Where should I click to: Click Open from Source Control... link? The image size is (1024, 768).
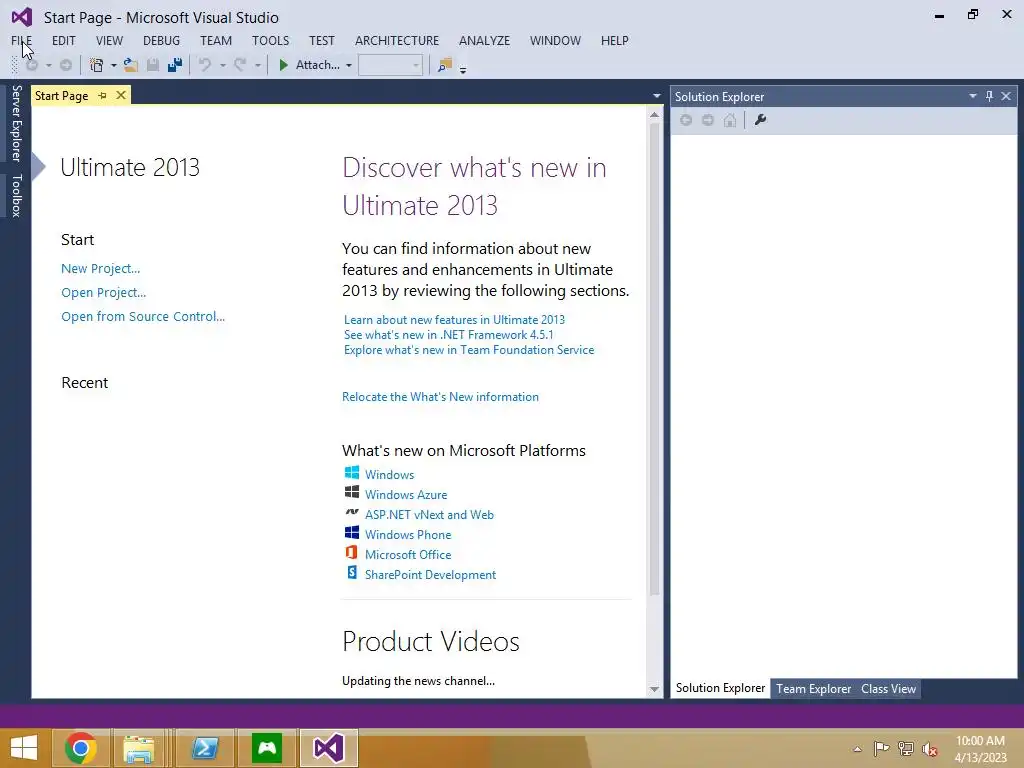[143, 316]
